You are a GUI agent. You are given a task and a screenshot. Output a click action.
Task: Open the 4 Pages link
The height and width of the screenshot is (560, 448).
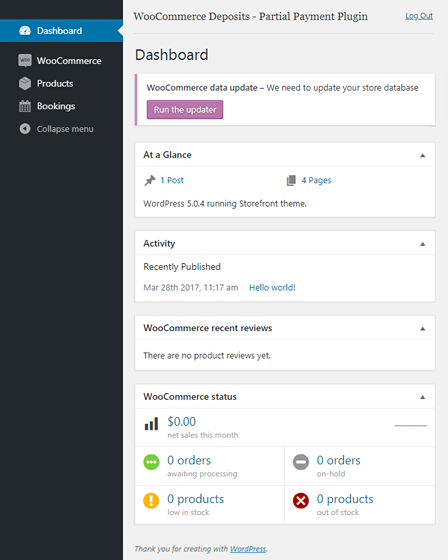point(316,180)
